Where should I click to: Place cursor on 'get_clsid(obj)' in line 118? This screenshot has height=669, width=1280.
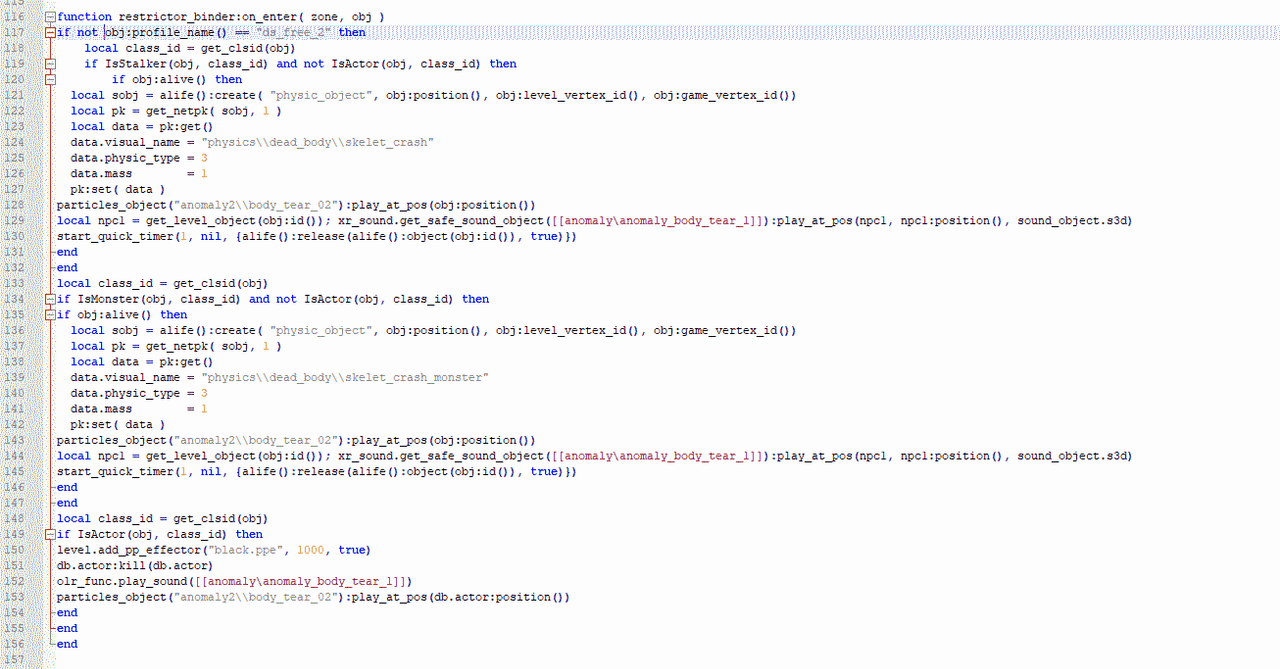click(248, 48)
